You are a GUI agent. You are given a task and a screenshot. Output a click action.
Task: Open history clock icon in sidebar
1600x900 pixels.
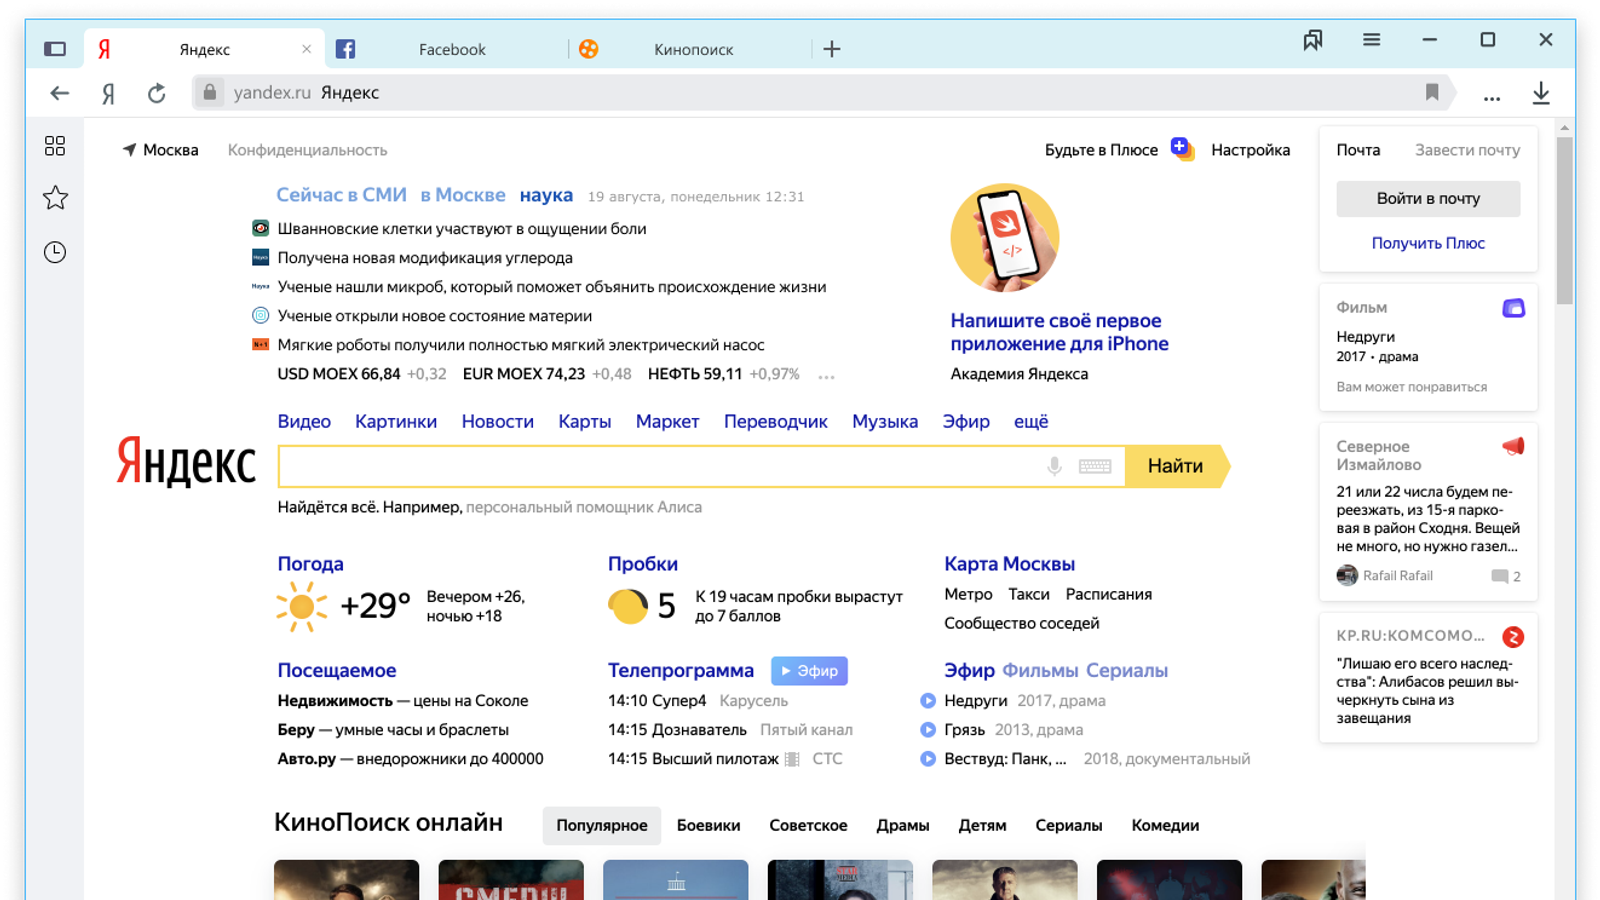pyautogui.click(x=55, y=252)
